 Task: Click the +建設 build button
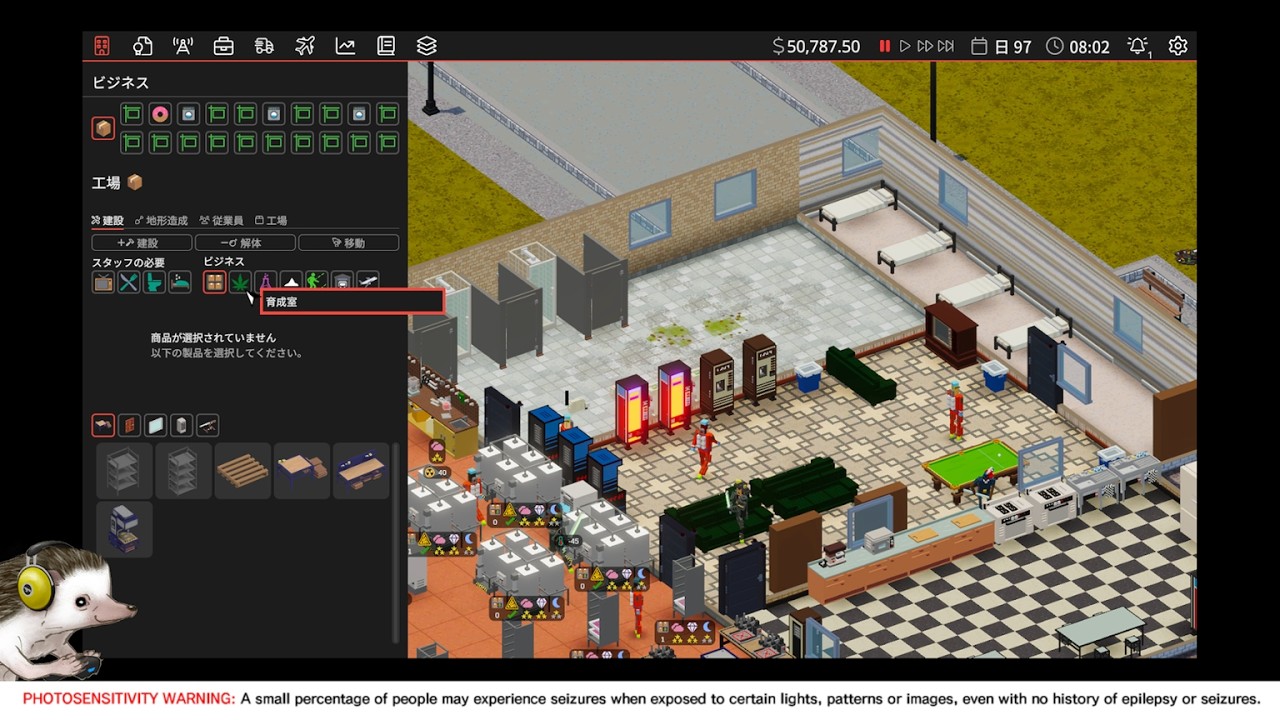coord(142,243)
